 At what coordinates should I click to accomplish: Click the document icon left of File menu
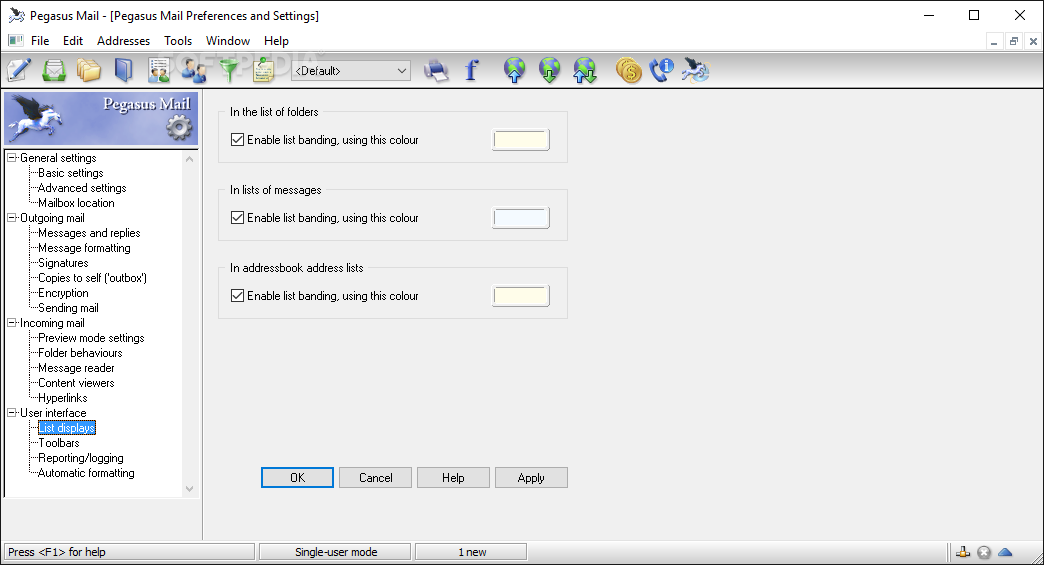click(x=16, y=41)
